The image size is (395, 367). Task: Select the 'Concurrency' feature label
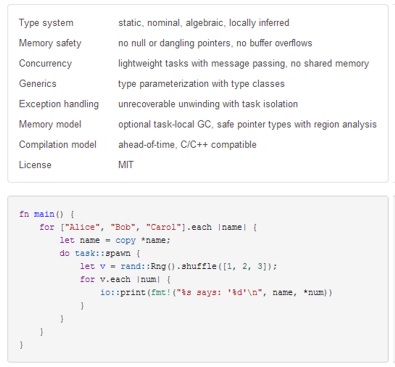click(x=45, y=63)
